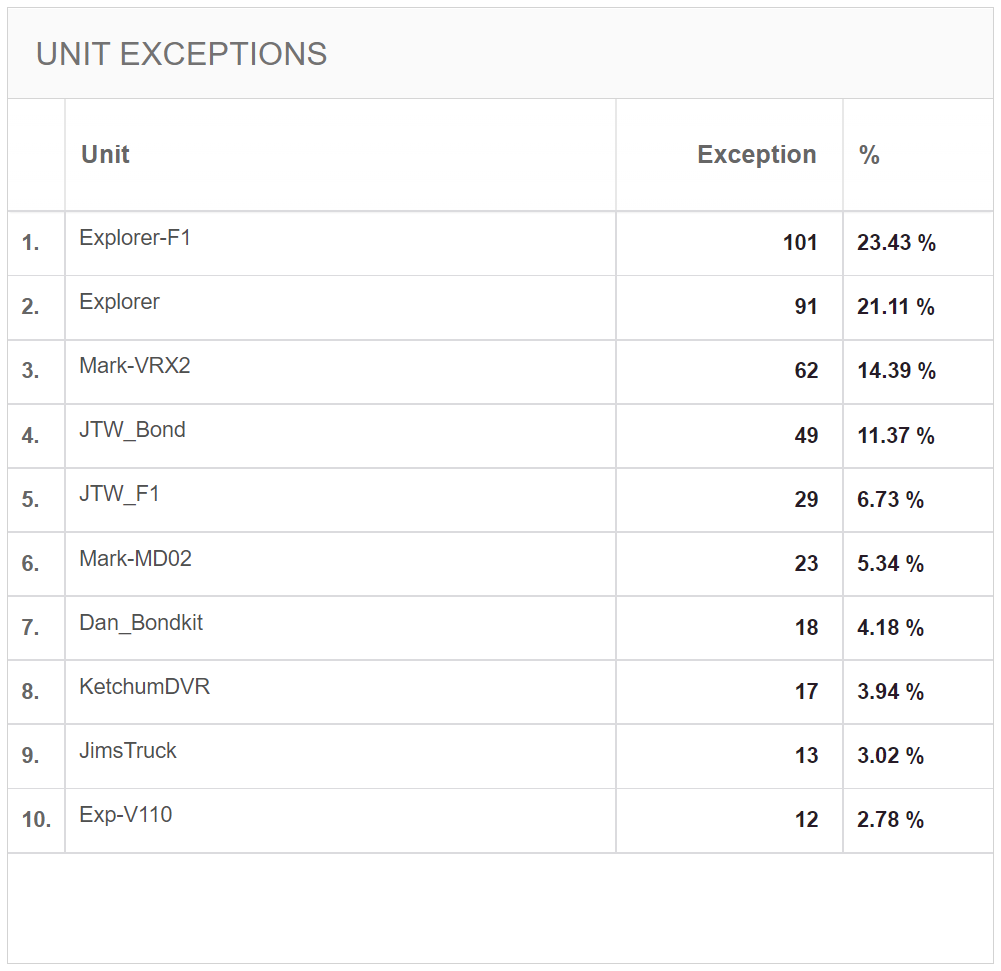
Task: Click the Unit Exceptions panel title
Action: (181, 54)
